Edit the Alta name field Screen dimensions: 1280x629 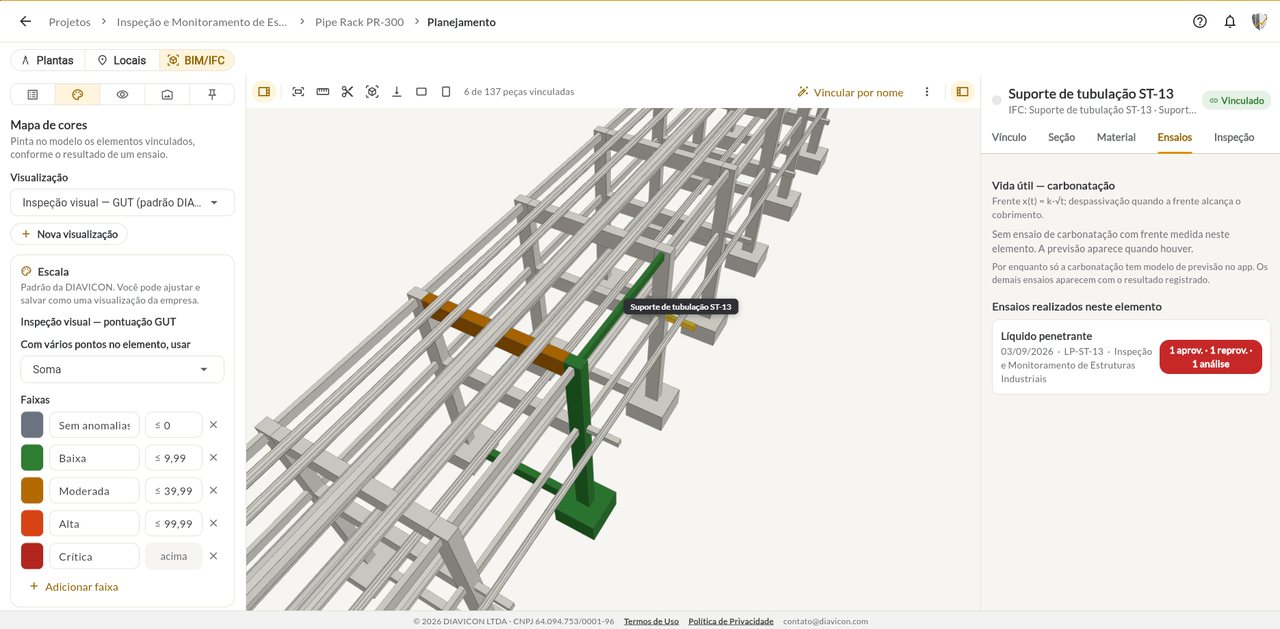click(x=94, y=523)
